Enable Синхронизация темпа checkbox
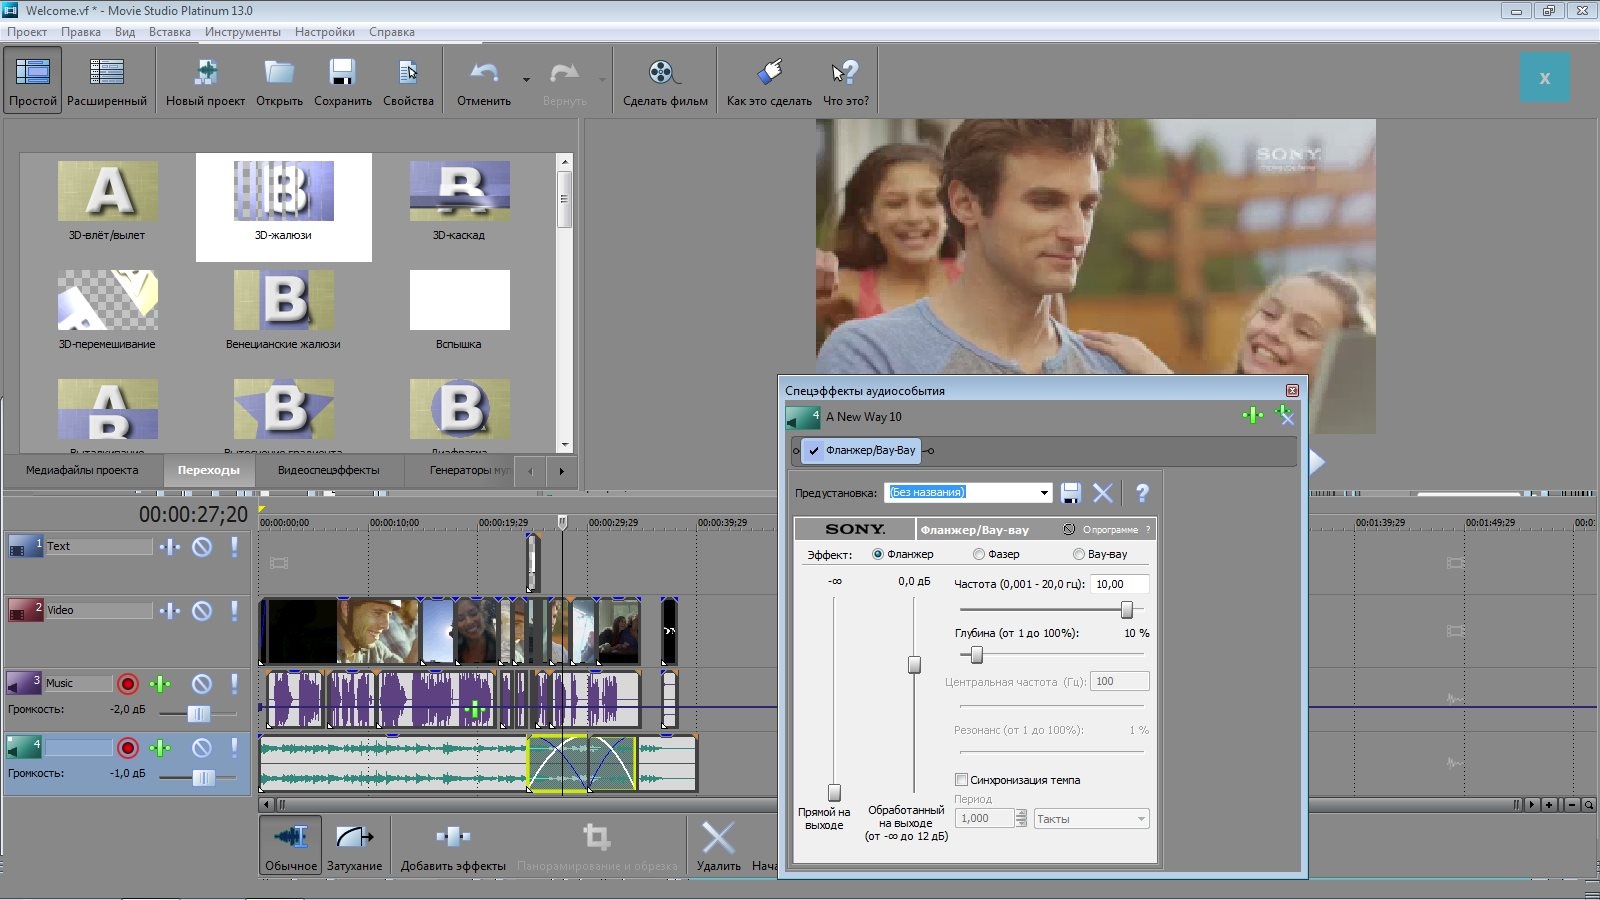Screen dimensions: 1600x900 coord(961,780)
